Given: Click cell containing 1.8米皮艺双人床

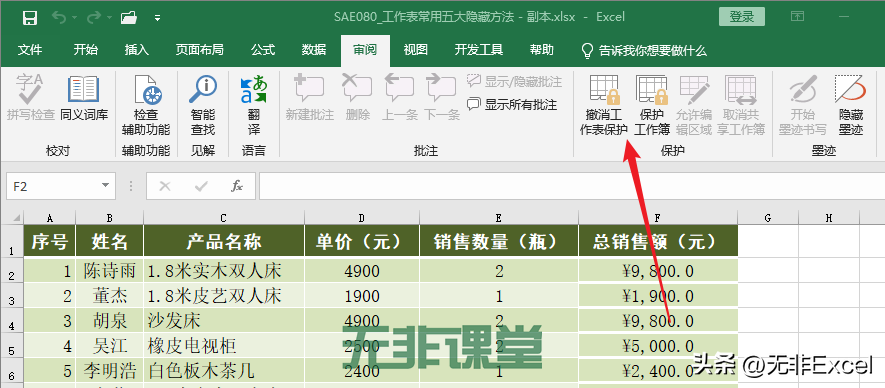Looking at the screenshot, I should tap(224, 295).
